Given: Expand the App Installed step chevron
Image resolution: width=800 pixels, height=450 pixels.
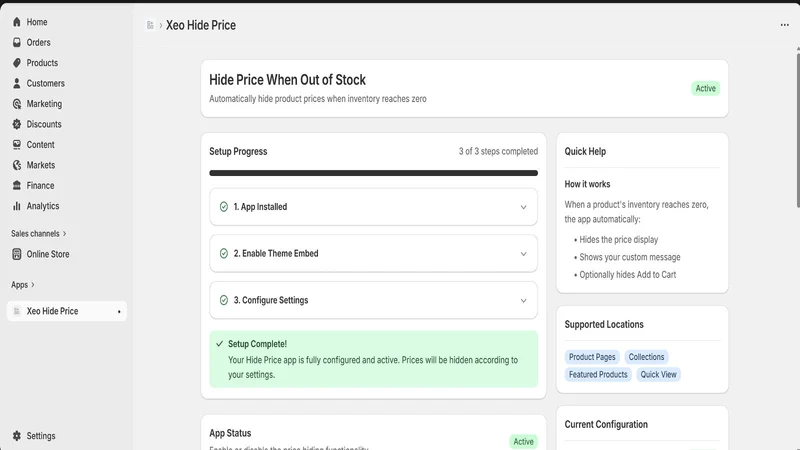Looking at the screenshot, I should (x=523, y=207).
